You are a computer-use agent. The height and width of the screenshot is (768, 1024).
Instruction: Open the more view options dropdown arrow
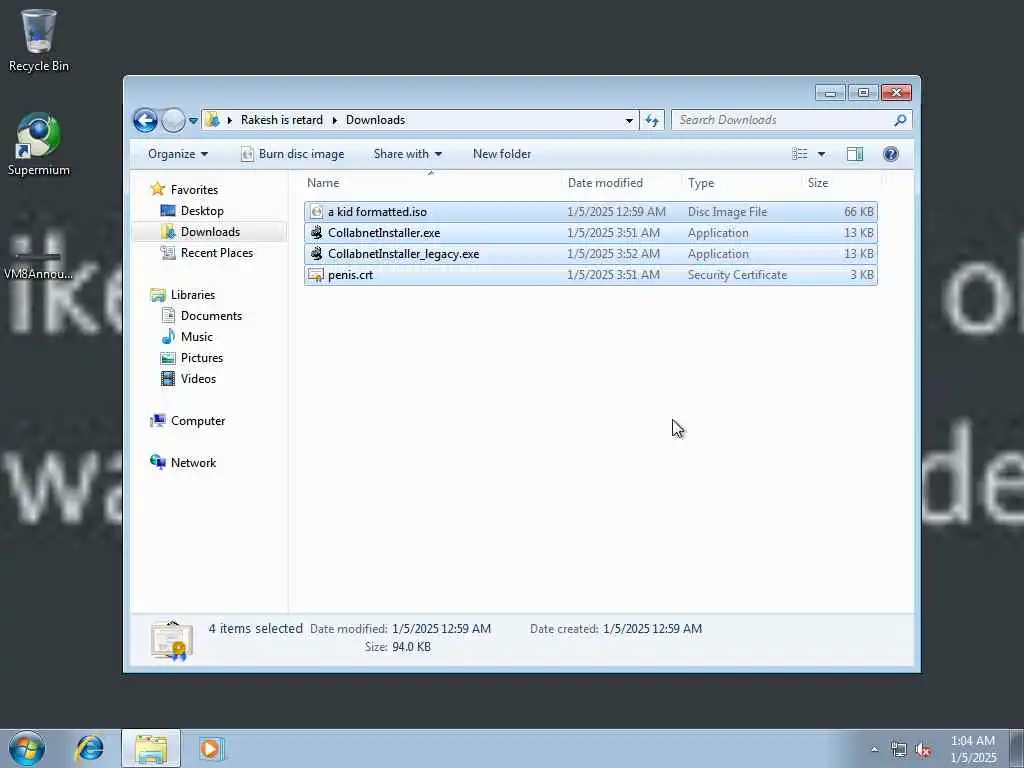tap(822, 154)
